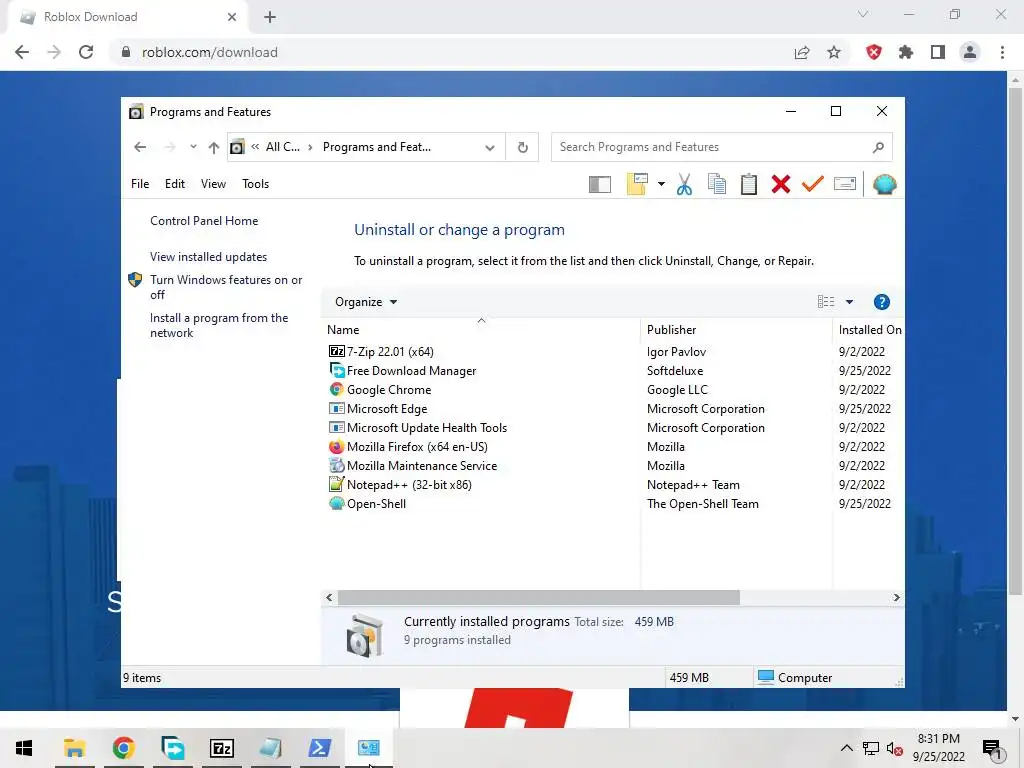This screenshot has width=1024, height=768.
Task: Open Chrome profile avatar icon
Action: click(970, 52)
